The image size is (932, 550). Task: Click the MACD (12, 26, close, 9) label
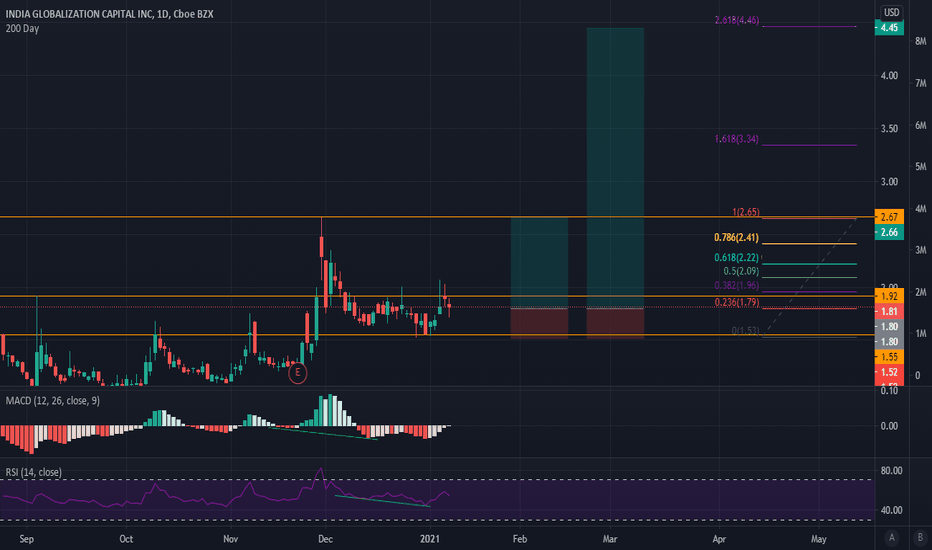[53, 401]
